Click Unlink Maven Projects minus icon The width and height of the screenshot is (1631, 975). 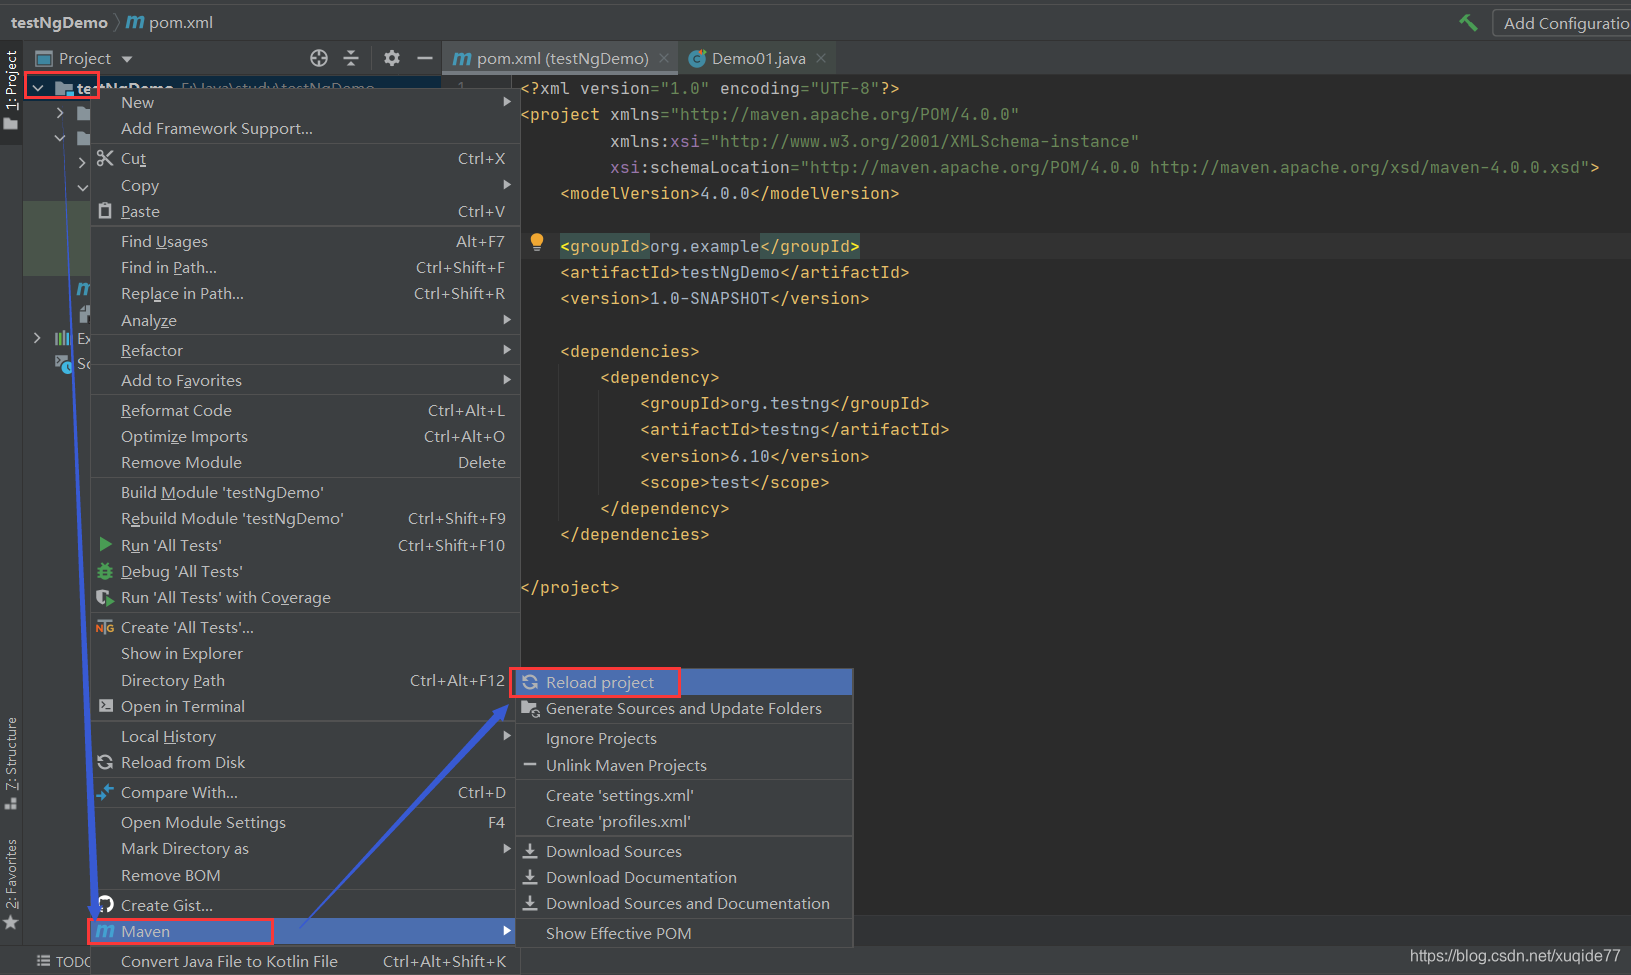(530, 765)
